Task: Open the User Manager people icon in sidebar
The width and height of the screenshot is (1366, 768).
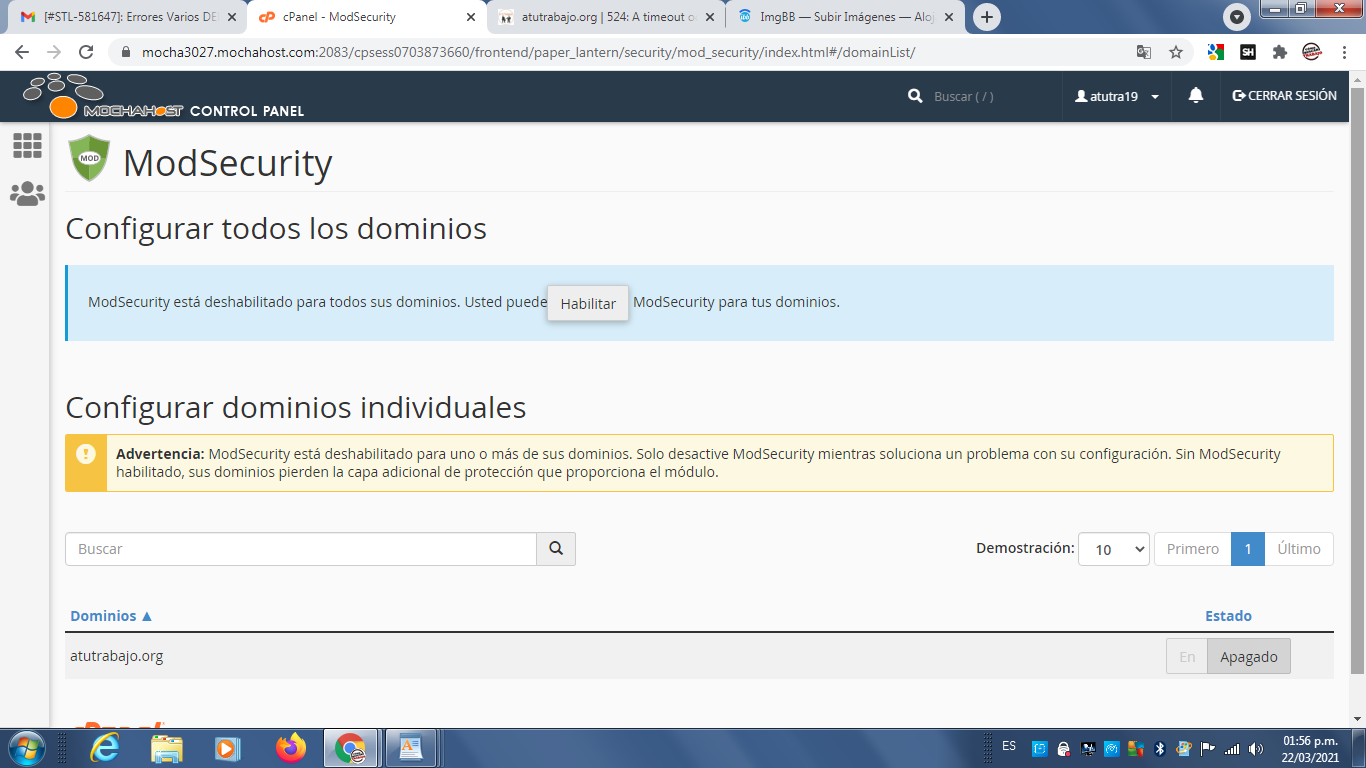Action: coord(27,194)
